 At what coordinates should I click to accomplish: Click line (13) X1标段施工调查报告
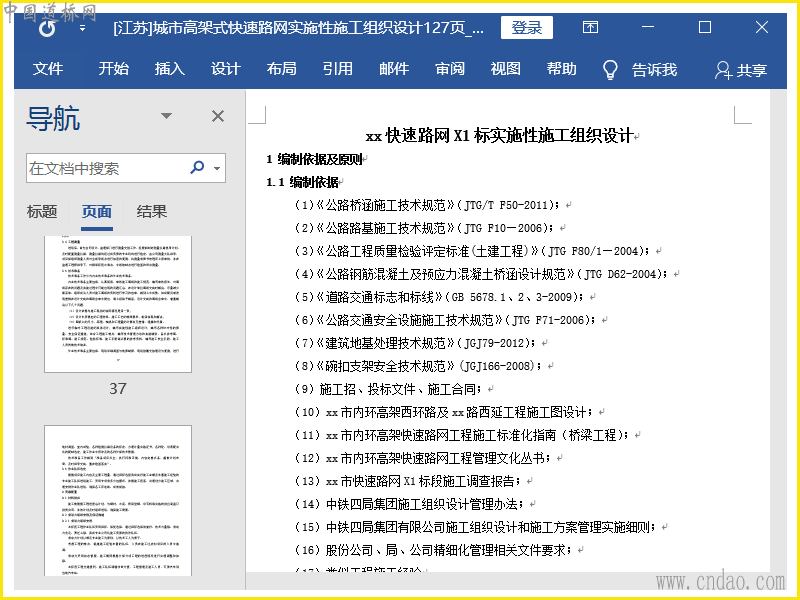click(x=408, y=481)
